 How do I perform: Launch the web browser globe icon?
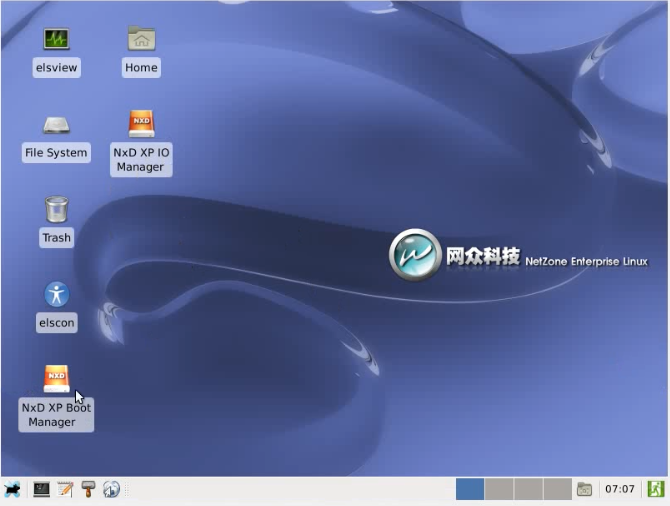point(112,489)
